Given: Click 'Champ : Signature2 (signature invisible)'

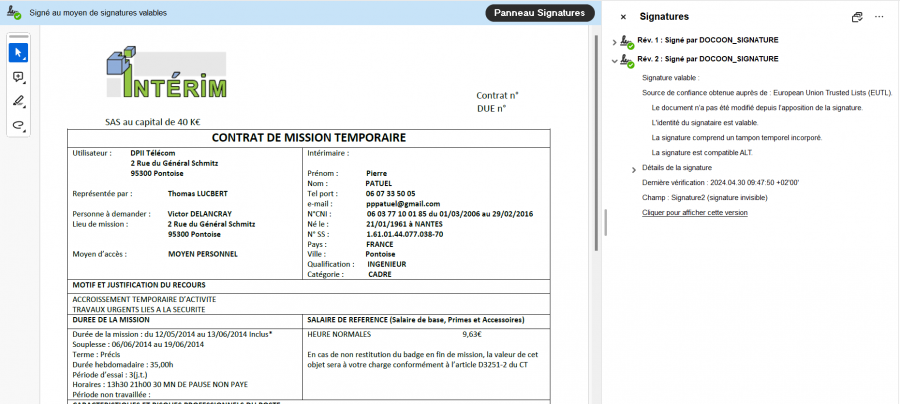Looking at the screenshot, I should [x=704, y=197].
